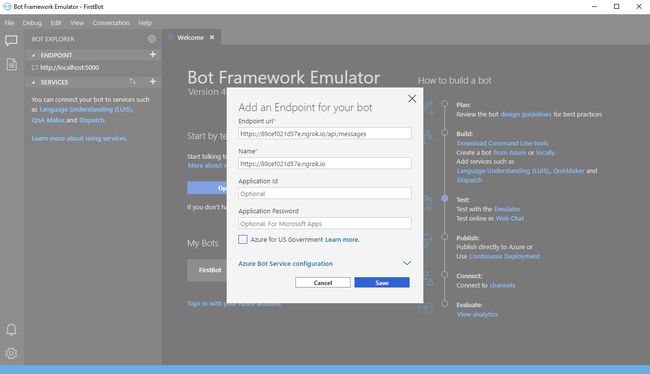Open the FirstBot entry in My Bots
This screenshot has width=650, height=374.
point(210,270)
